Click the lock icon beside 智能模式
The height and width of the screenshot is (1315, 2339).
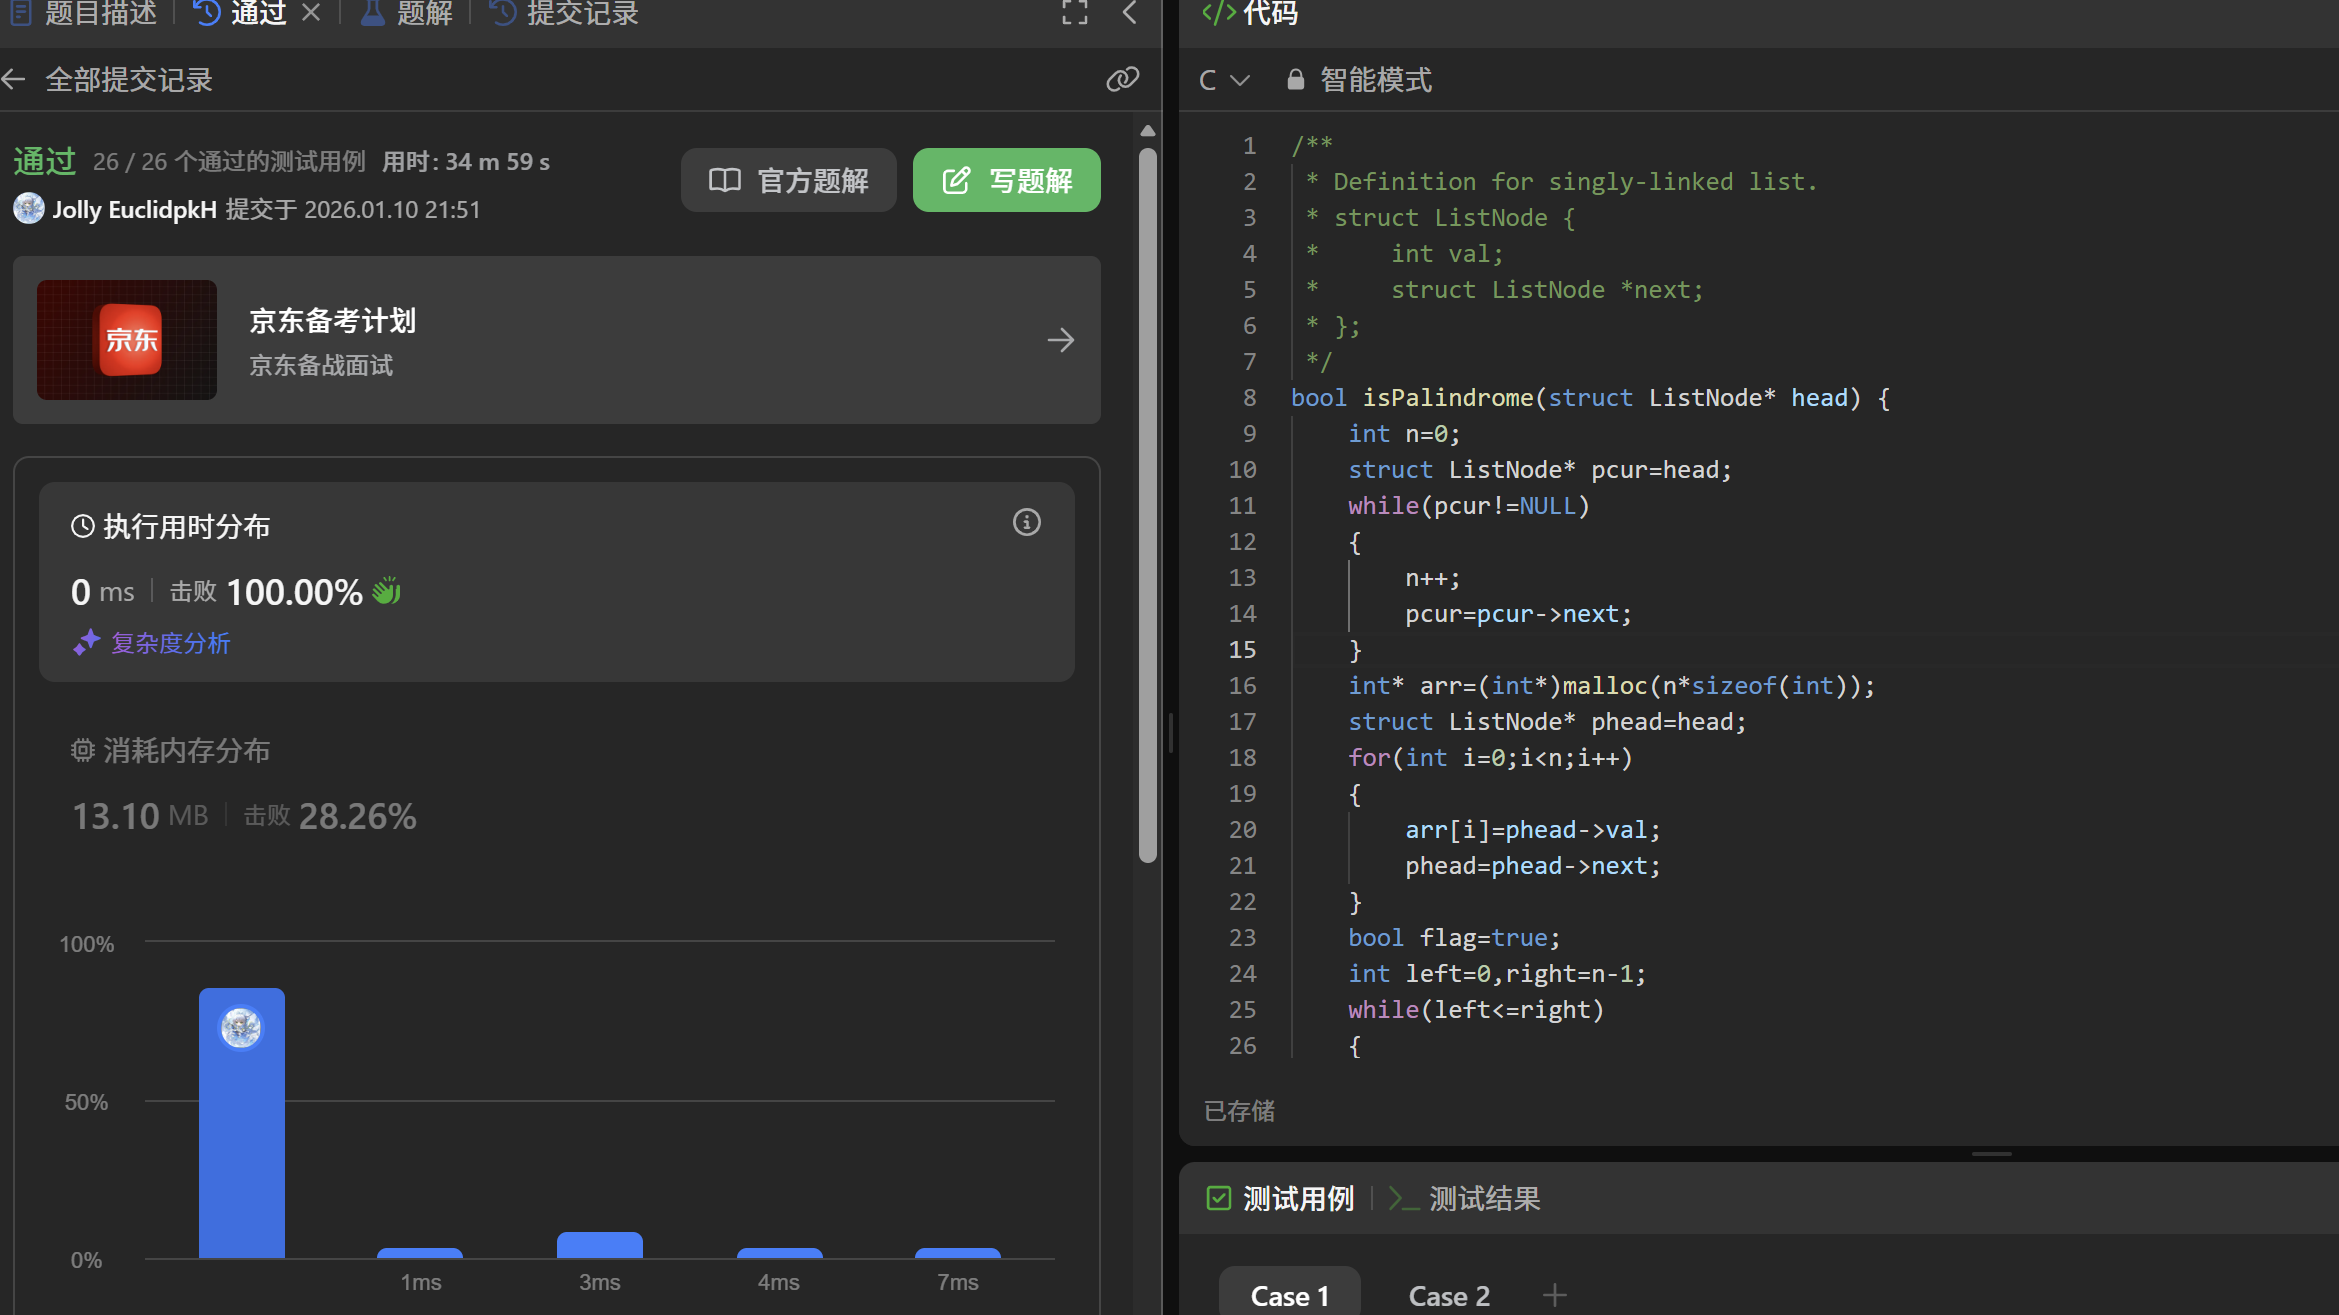click(x=1295, y=80)
